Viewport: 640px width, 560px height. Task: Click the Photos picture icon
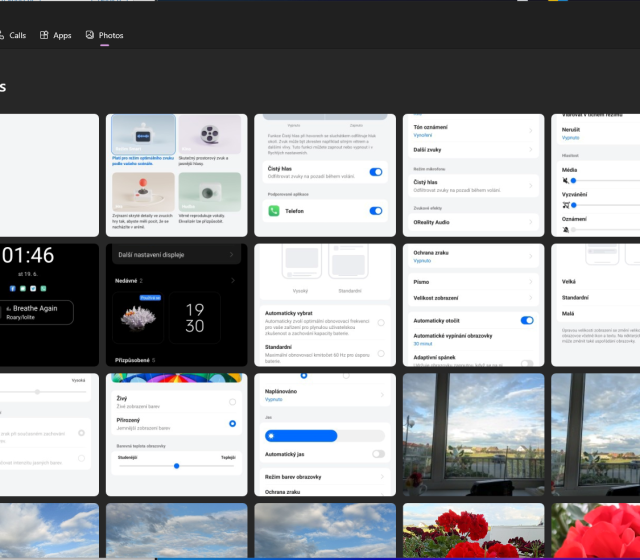(x=90, y=35)
